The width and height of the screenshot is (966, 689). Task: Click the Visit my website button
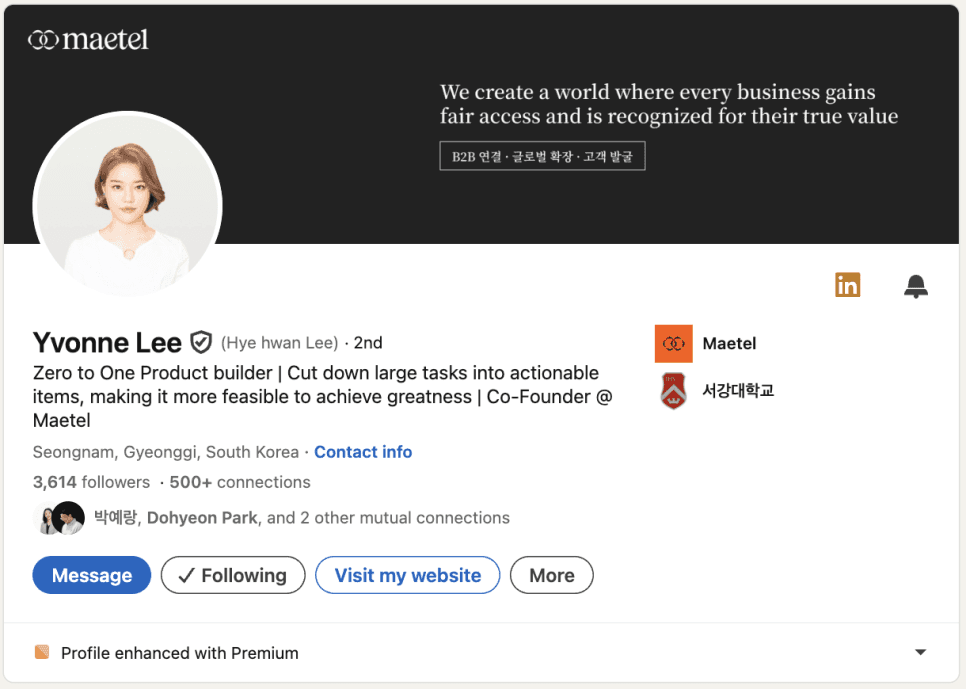click(407, 575)
